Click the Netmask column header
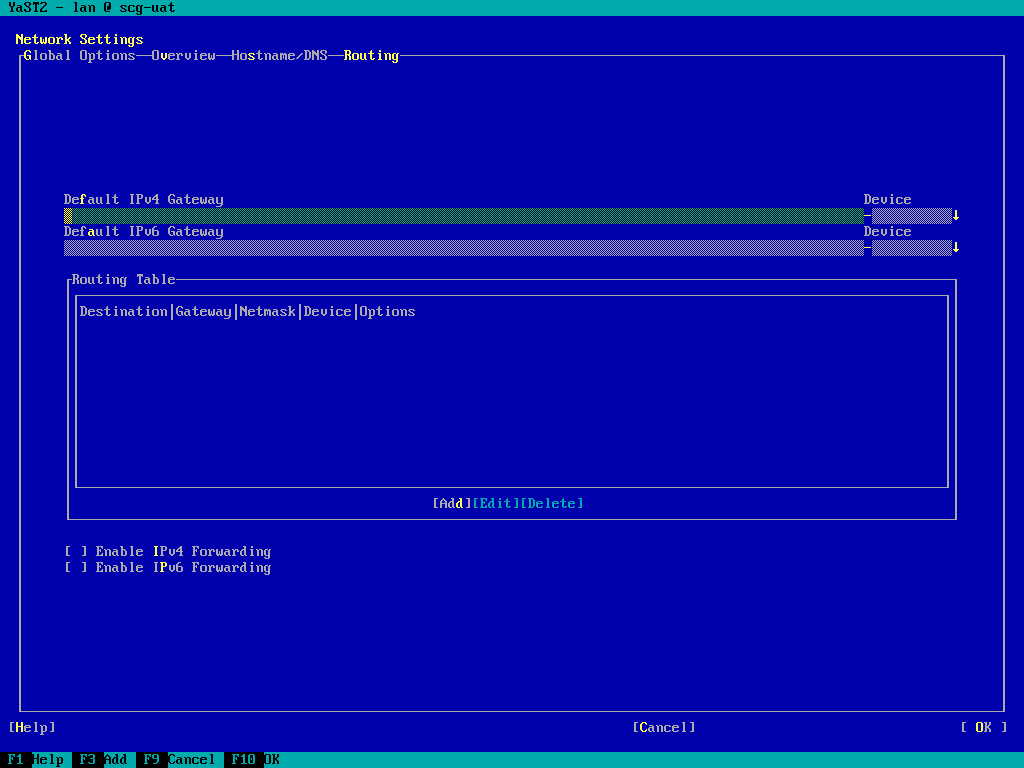This screenshot has height=768, width=1024. pyautogui.click(x=268, y=312)
